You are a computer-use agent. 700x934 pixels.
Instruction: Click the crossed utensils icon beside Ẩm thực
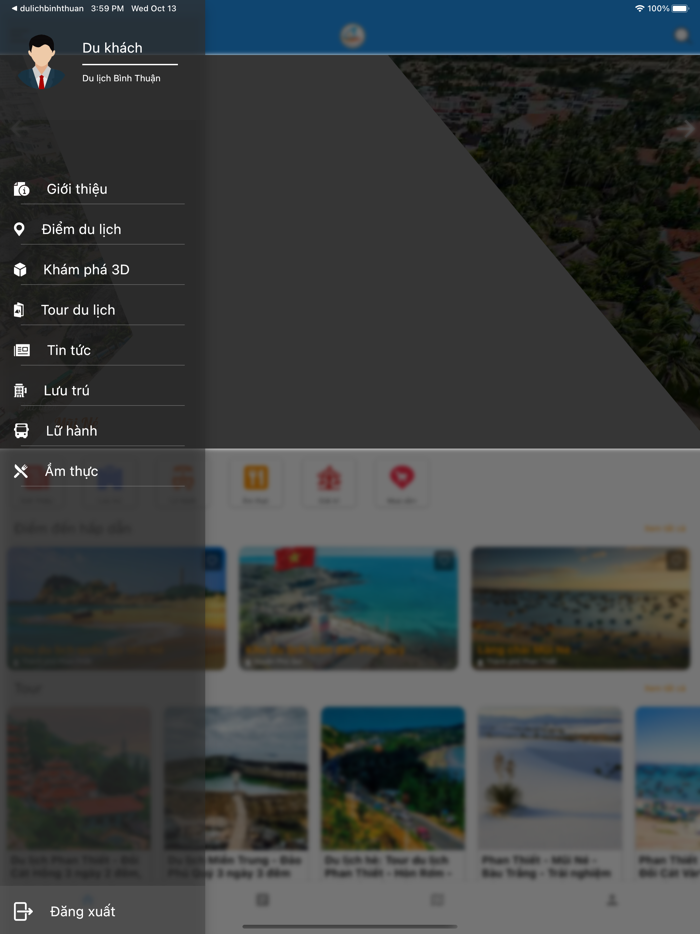pyautogui.click(x=21, y=471)
